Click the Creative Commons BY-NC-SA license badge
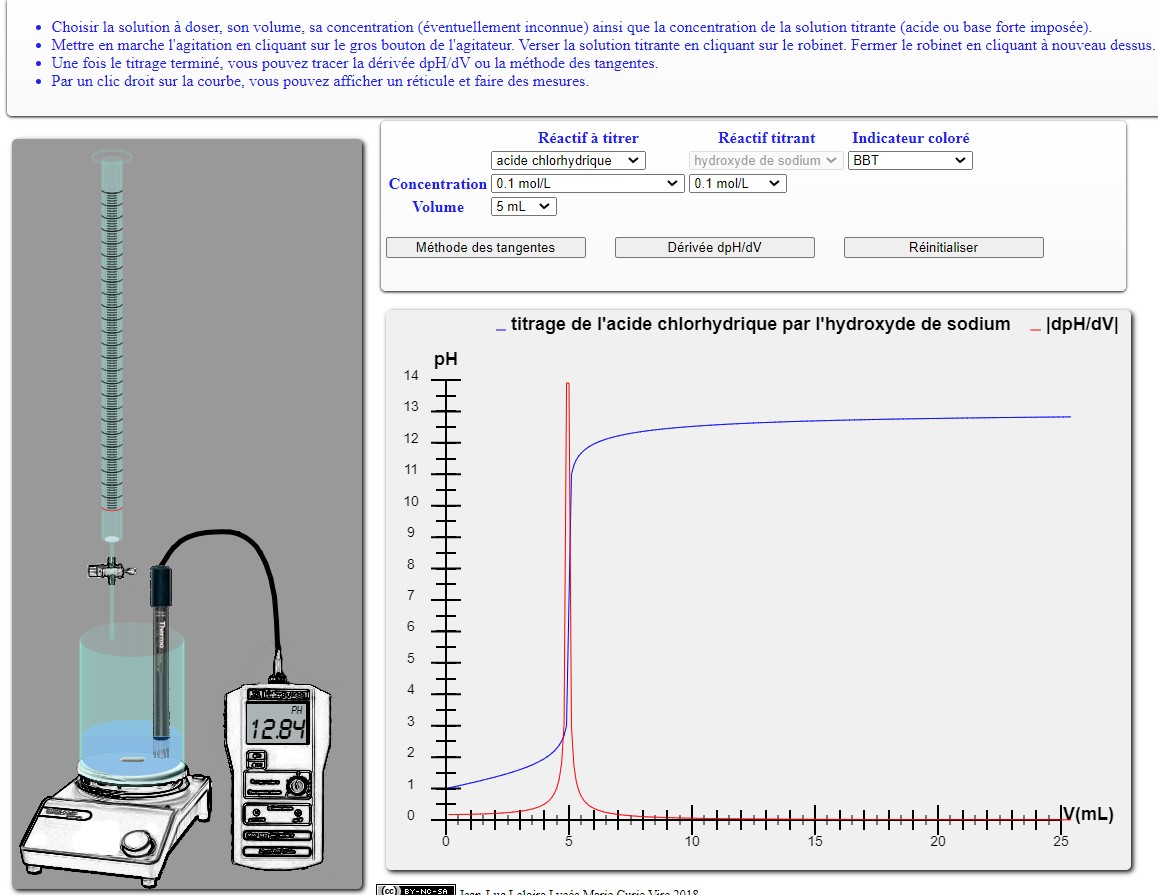The image size is (1158, 895). tap(416, 890)
